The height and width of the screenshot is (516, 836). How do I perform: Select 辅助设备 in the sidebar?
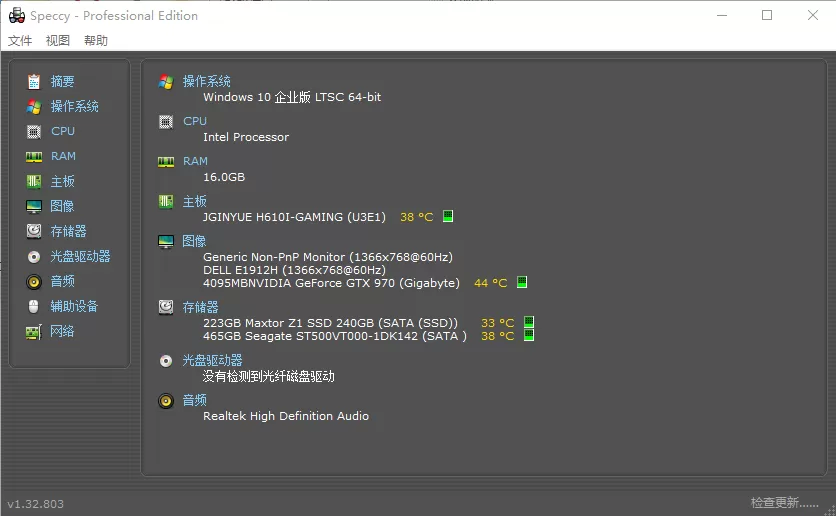[74, 307]
